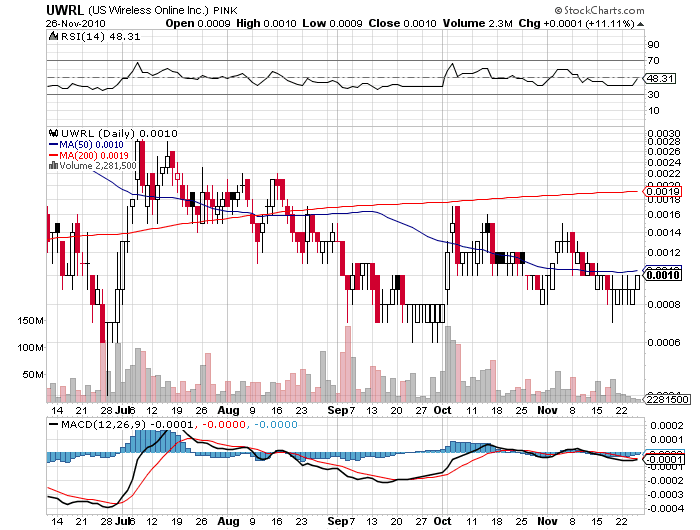Click the 0.0030 price axis label

click(664, 134)
